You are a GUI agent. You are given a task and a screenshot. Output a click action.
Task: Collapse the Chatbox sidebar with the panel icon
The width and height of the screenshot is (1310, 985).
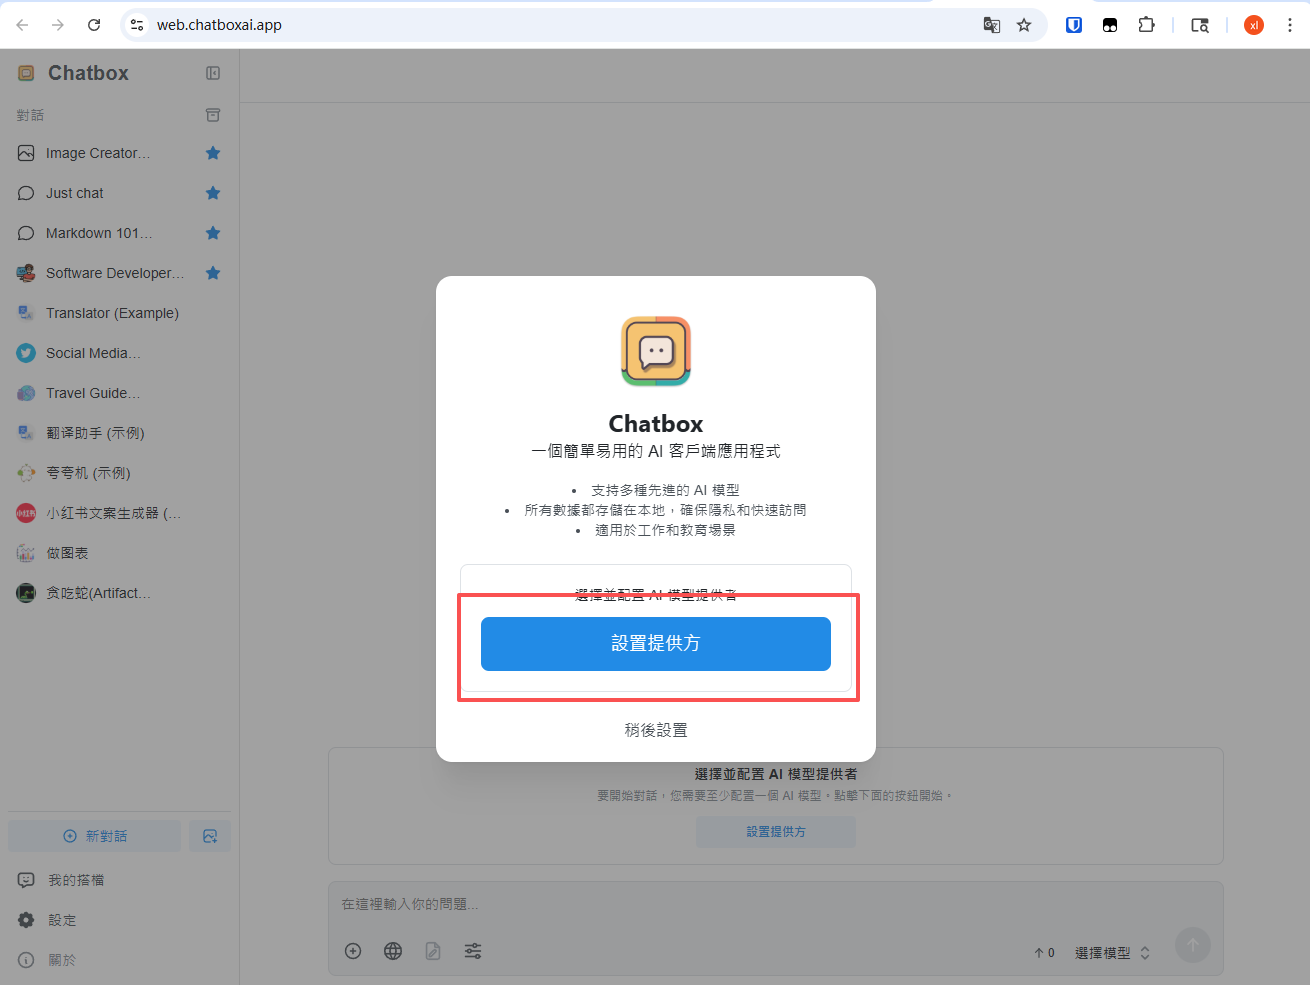click(x=213, y=73)
